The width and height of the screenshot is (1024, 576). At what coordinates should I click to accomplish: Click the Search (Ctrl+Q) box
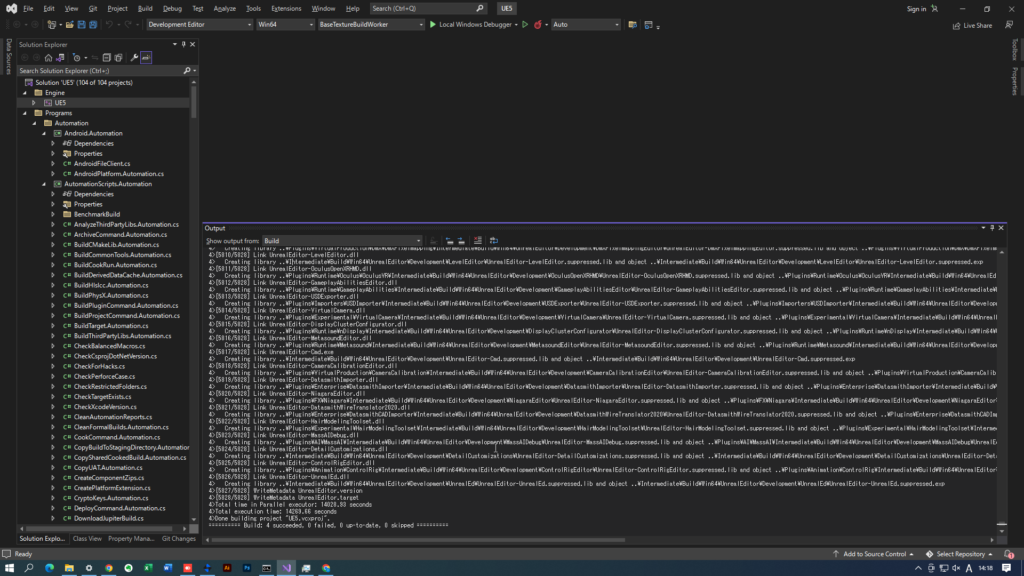[x=428, y=8]
